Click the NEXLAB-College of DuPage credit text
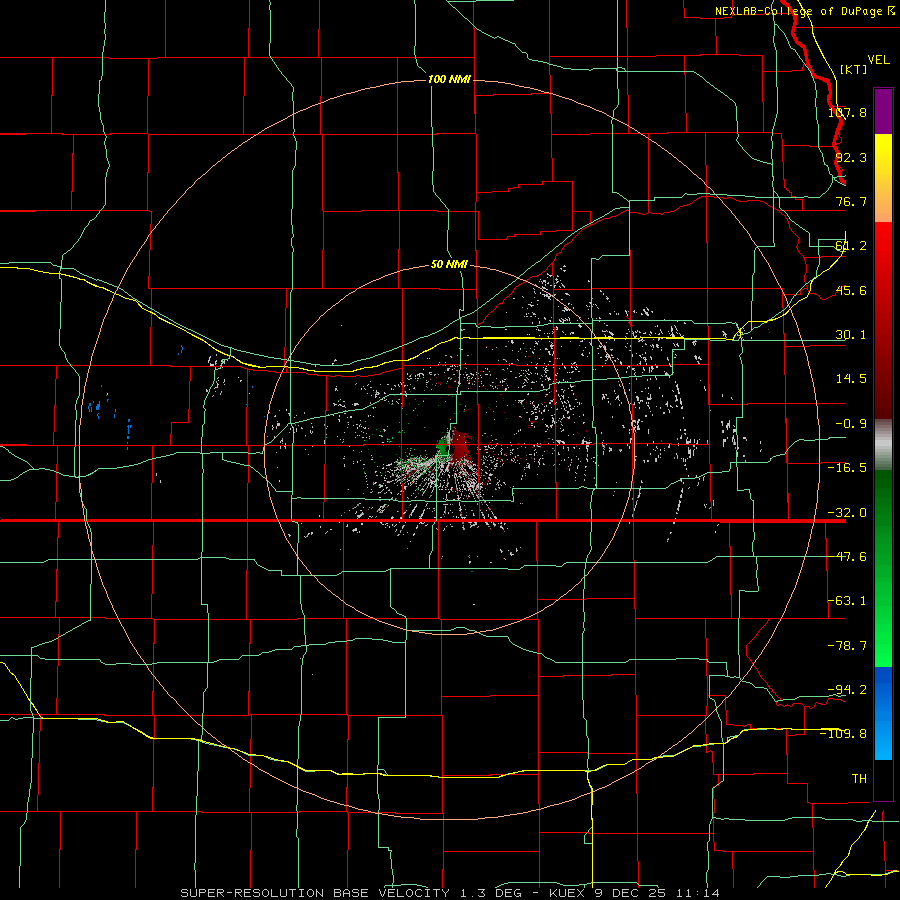Image resolution: width=900 pixels, height=900 pixels. tap(805, 11)
